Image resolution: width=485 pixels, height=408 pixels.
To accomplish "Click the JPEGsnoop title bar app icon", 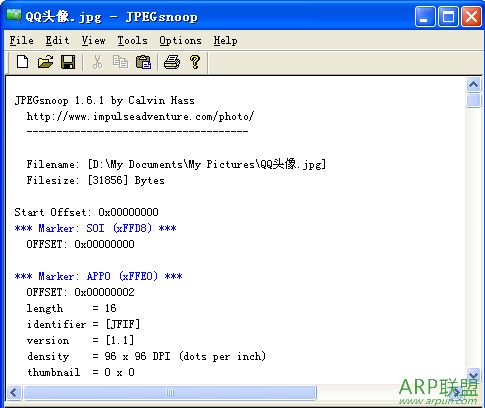I will pyautogui.click(x=14, y=15).
